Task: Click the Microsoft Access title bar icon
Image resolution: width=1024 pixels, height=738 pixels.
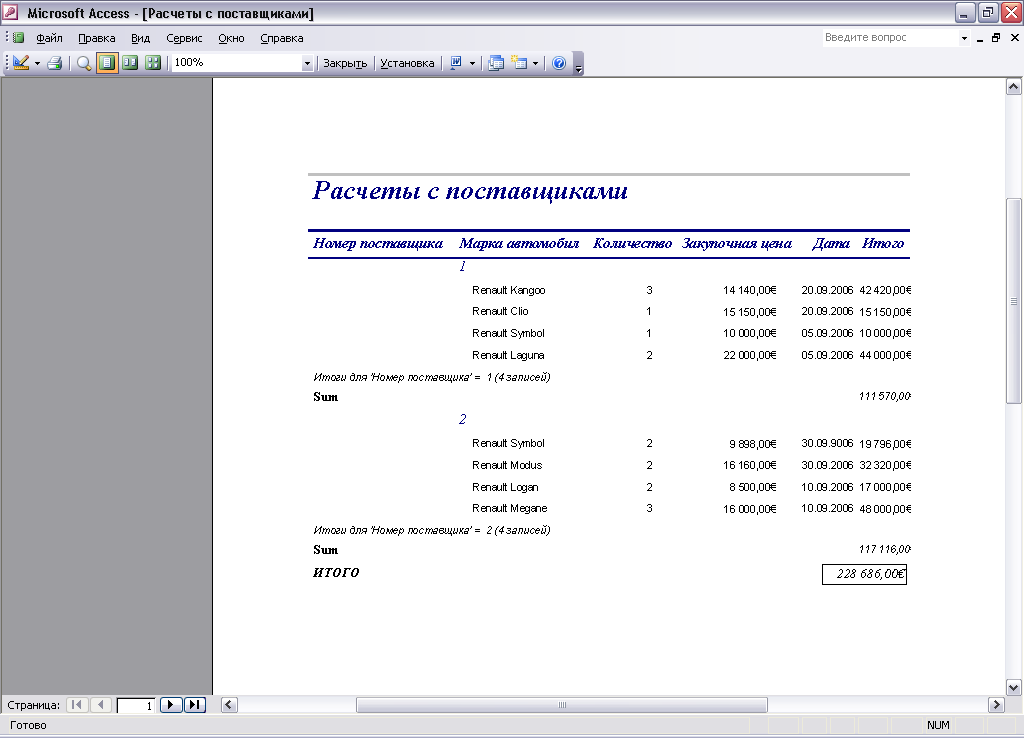Action: coord(11,12)
